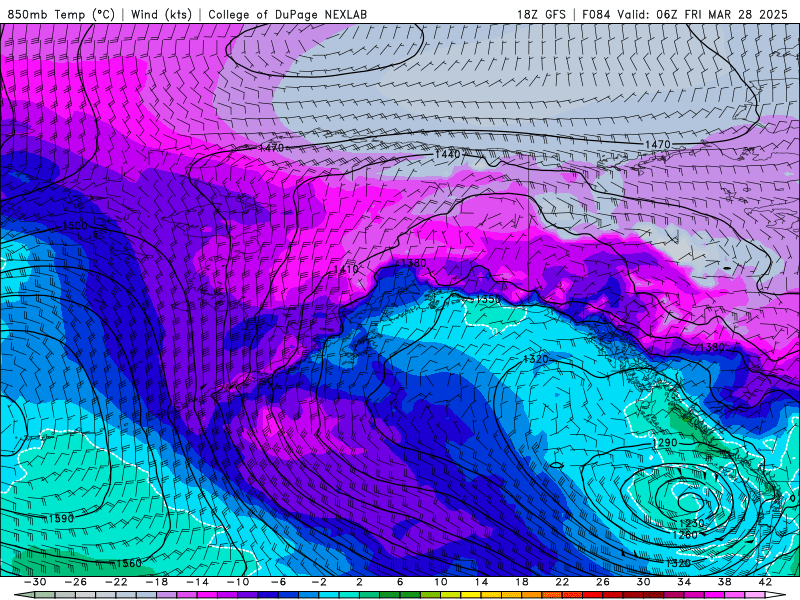Click the FRI MAR 28 2025 valid date
This screenshot has height=600, width=800.
736,14
